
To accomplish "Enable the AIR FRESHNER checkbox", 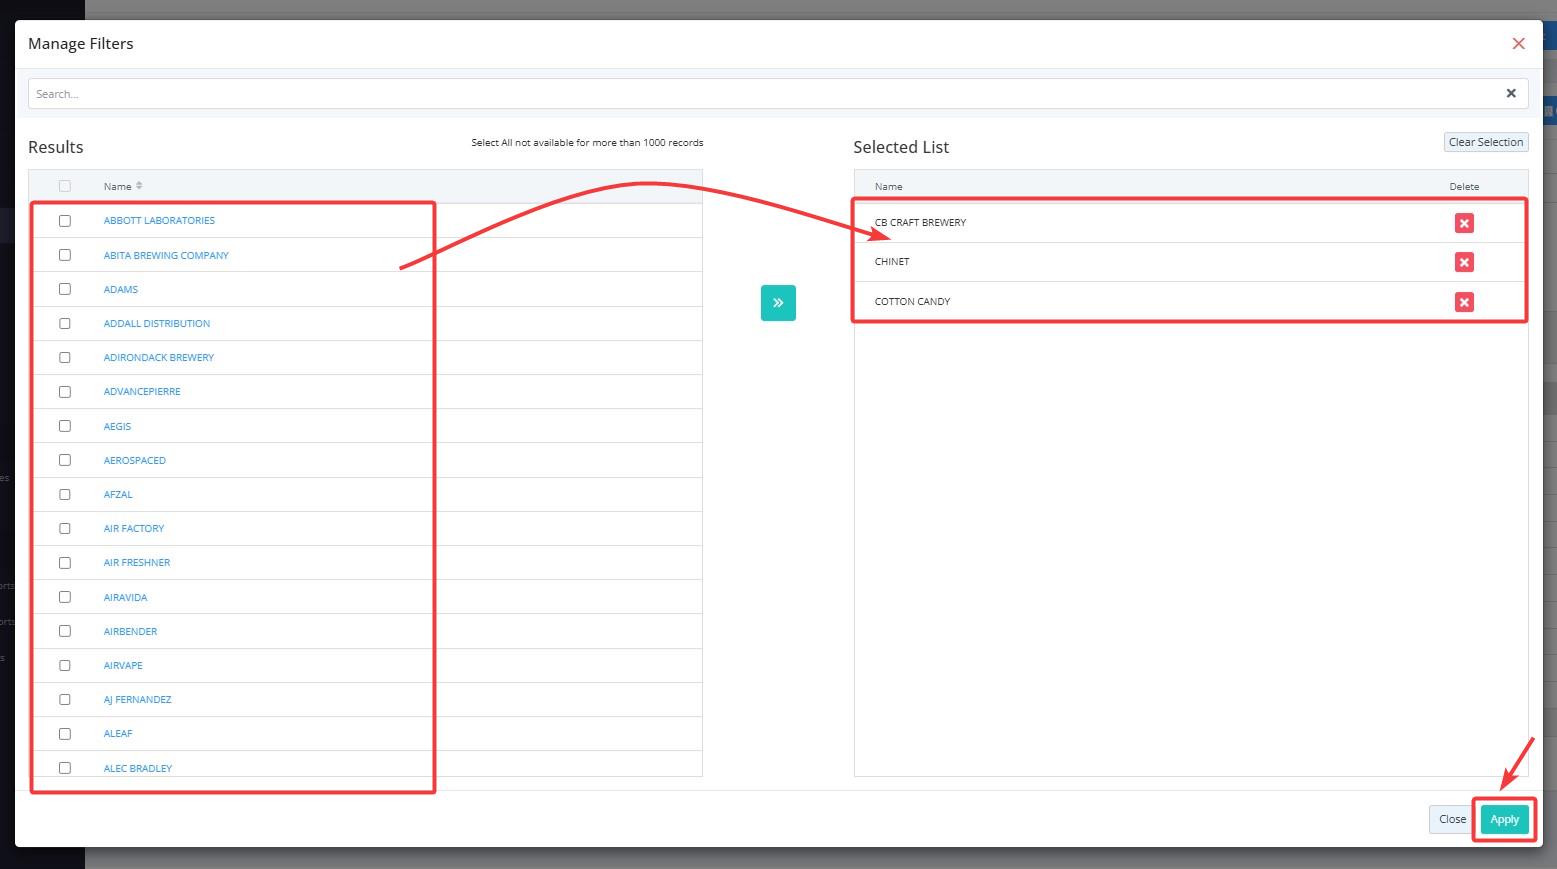I will pyautogui.click(x=65, y=563).
